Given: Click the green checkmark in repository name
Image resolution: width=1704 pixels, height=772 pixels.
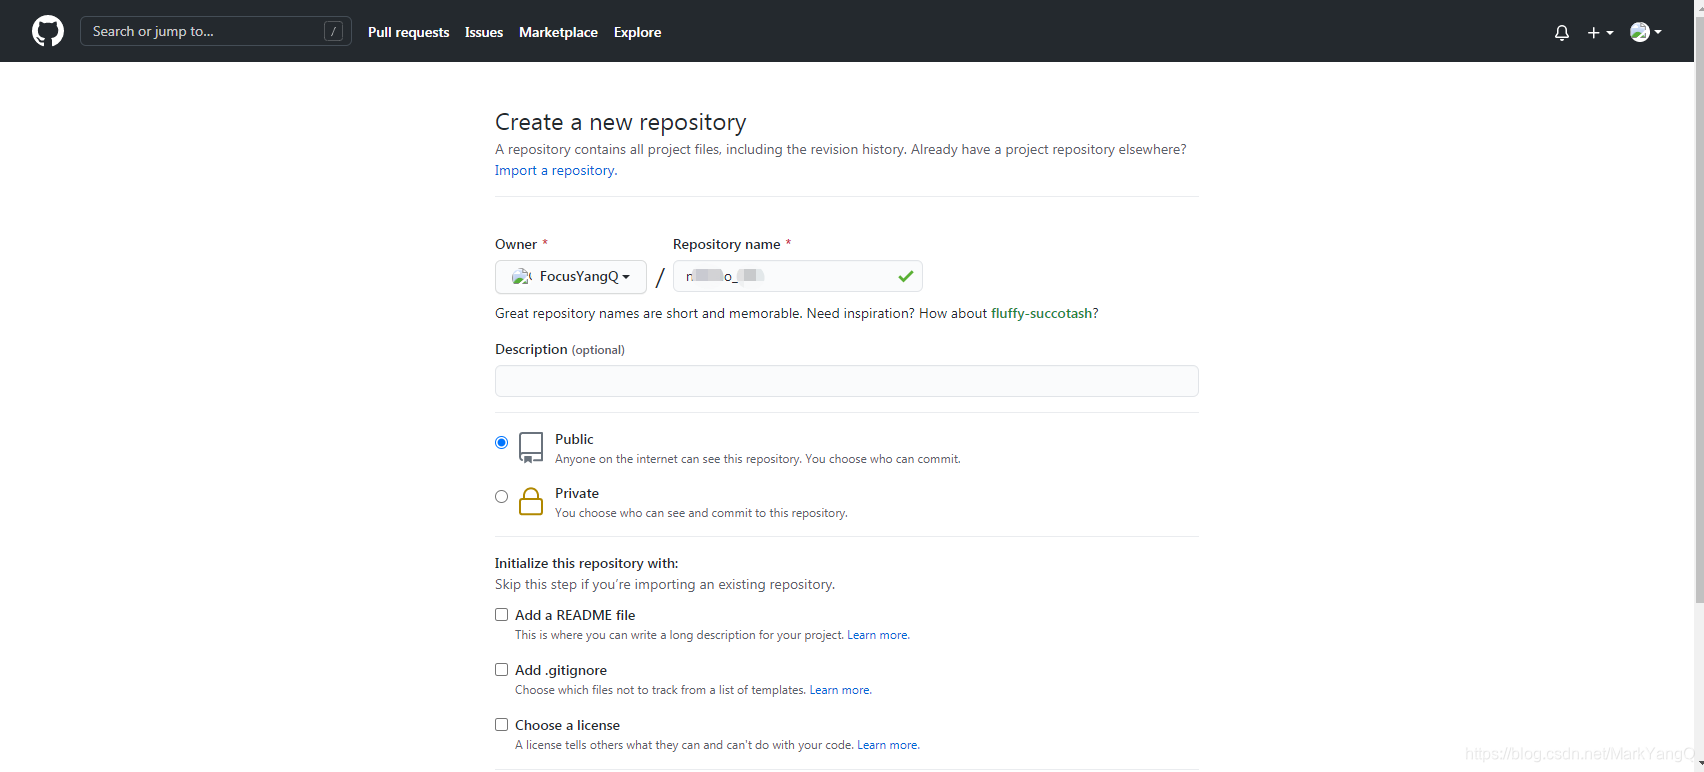Looking at the screenshot, I should click(905, 276).
